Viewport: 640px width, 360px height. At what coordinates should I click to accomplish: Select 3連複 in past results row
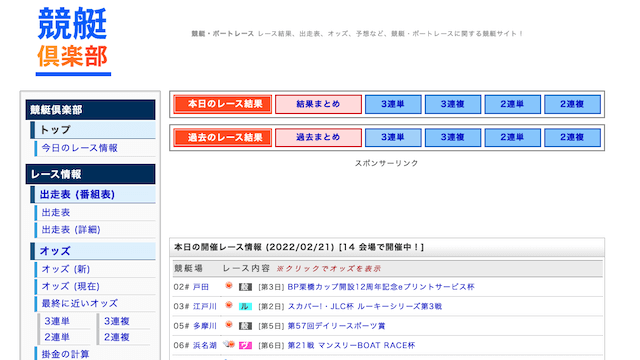453,138
